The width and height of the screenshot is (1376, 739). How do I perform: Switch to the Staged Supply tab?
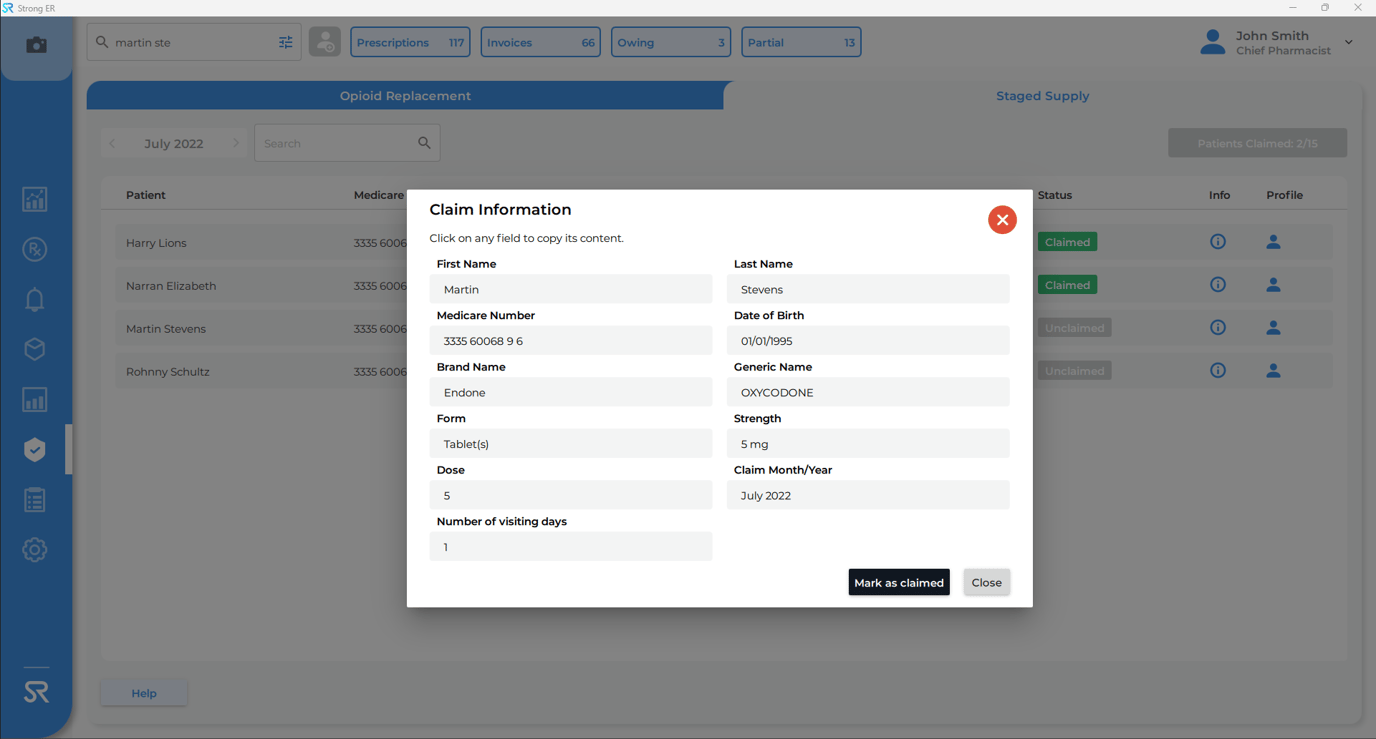coord(1042,95)
